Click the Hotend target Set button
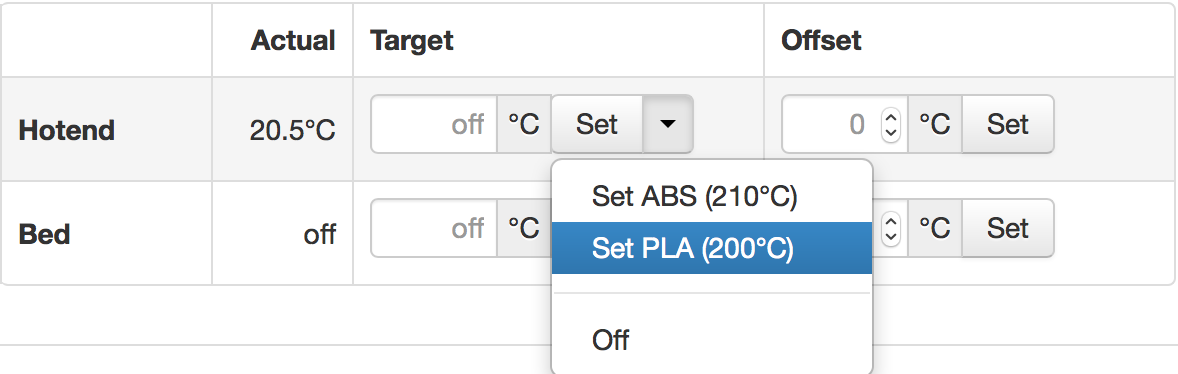1178x374 pixels. pos(597,124)
